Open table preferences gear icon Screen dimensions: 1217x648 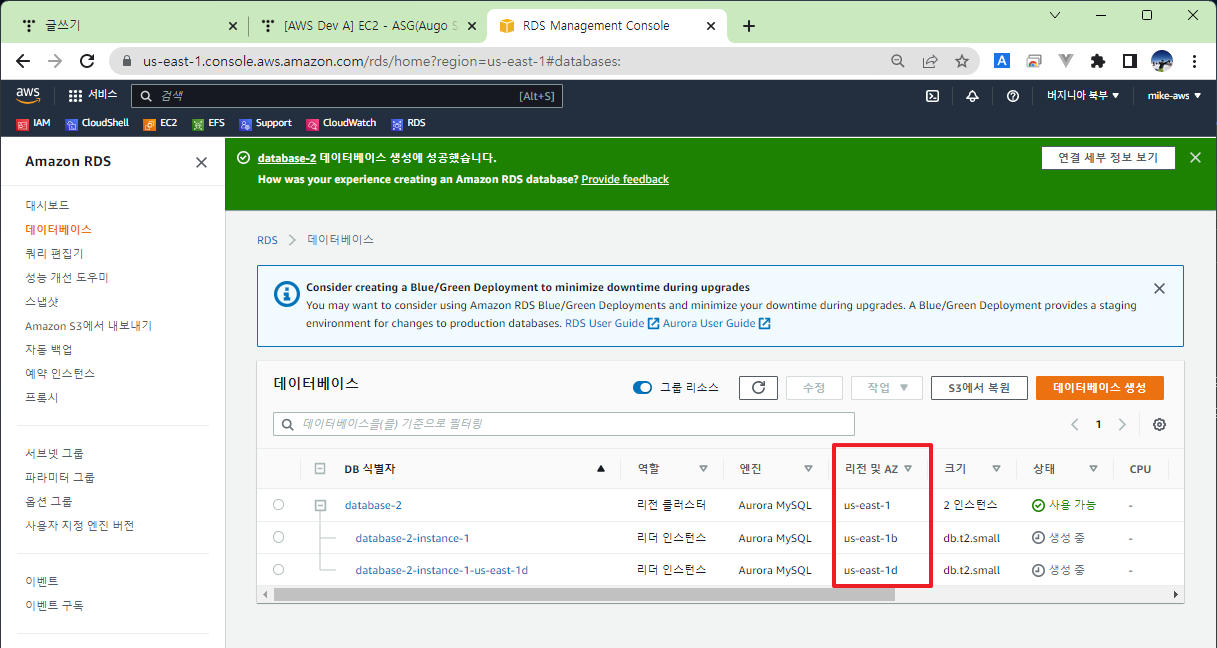click(1159, 424)
